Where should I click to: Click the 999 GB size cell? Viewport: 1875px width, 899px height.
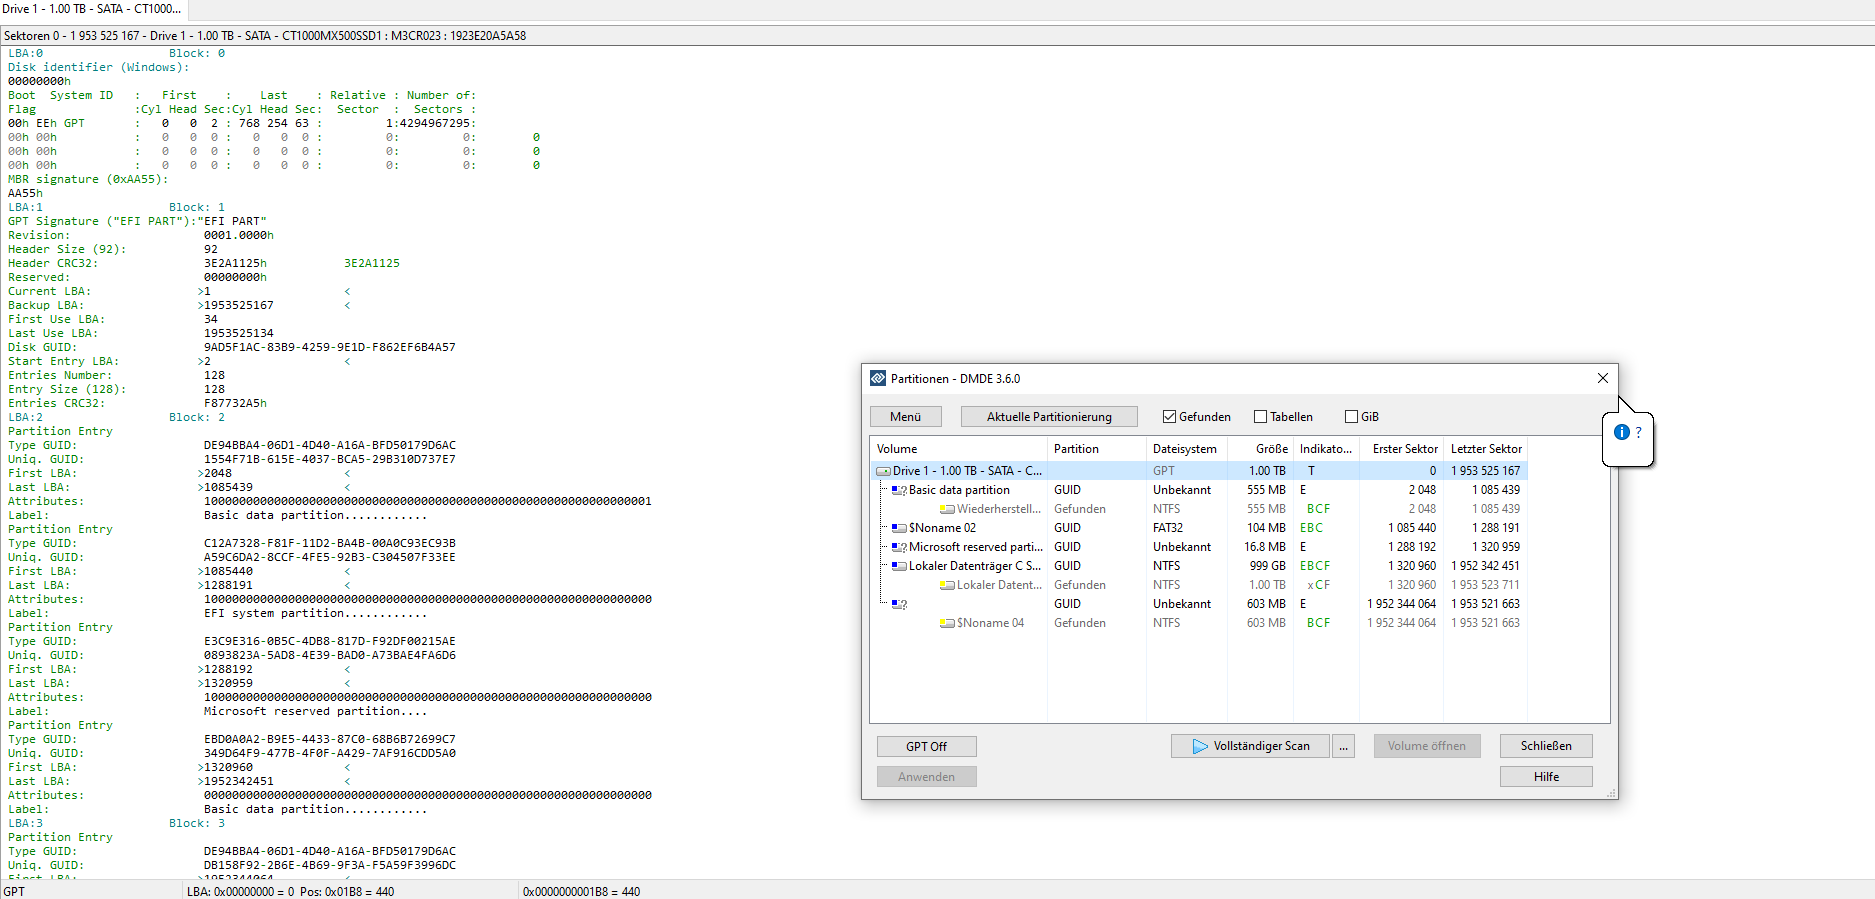tap(1267, 566)
